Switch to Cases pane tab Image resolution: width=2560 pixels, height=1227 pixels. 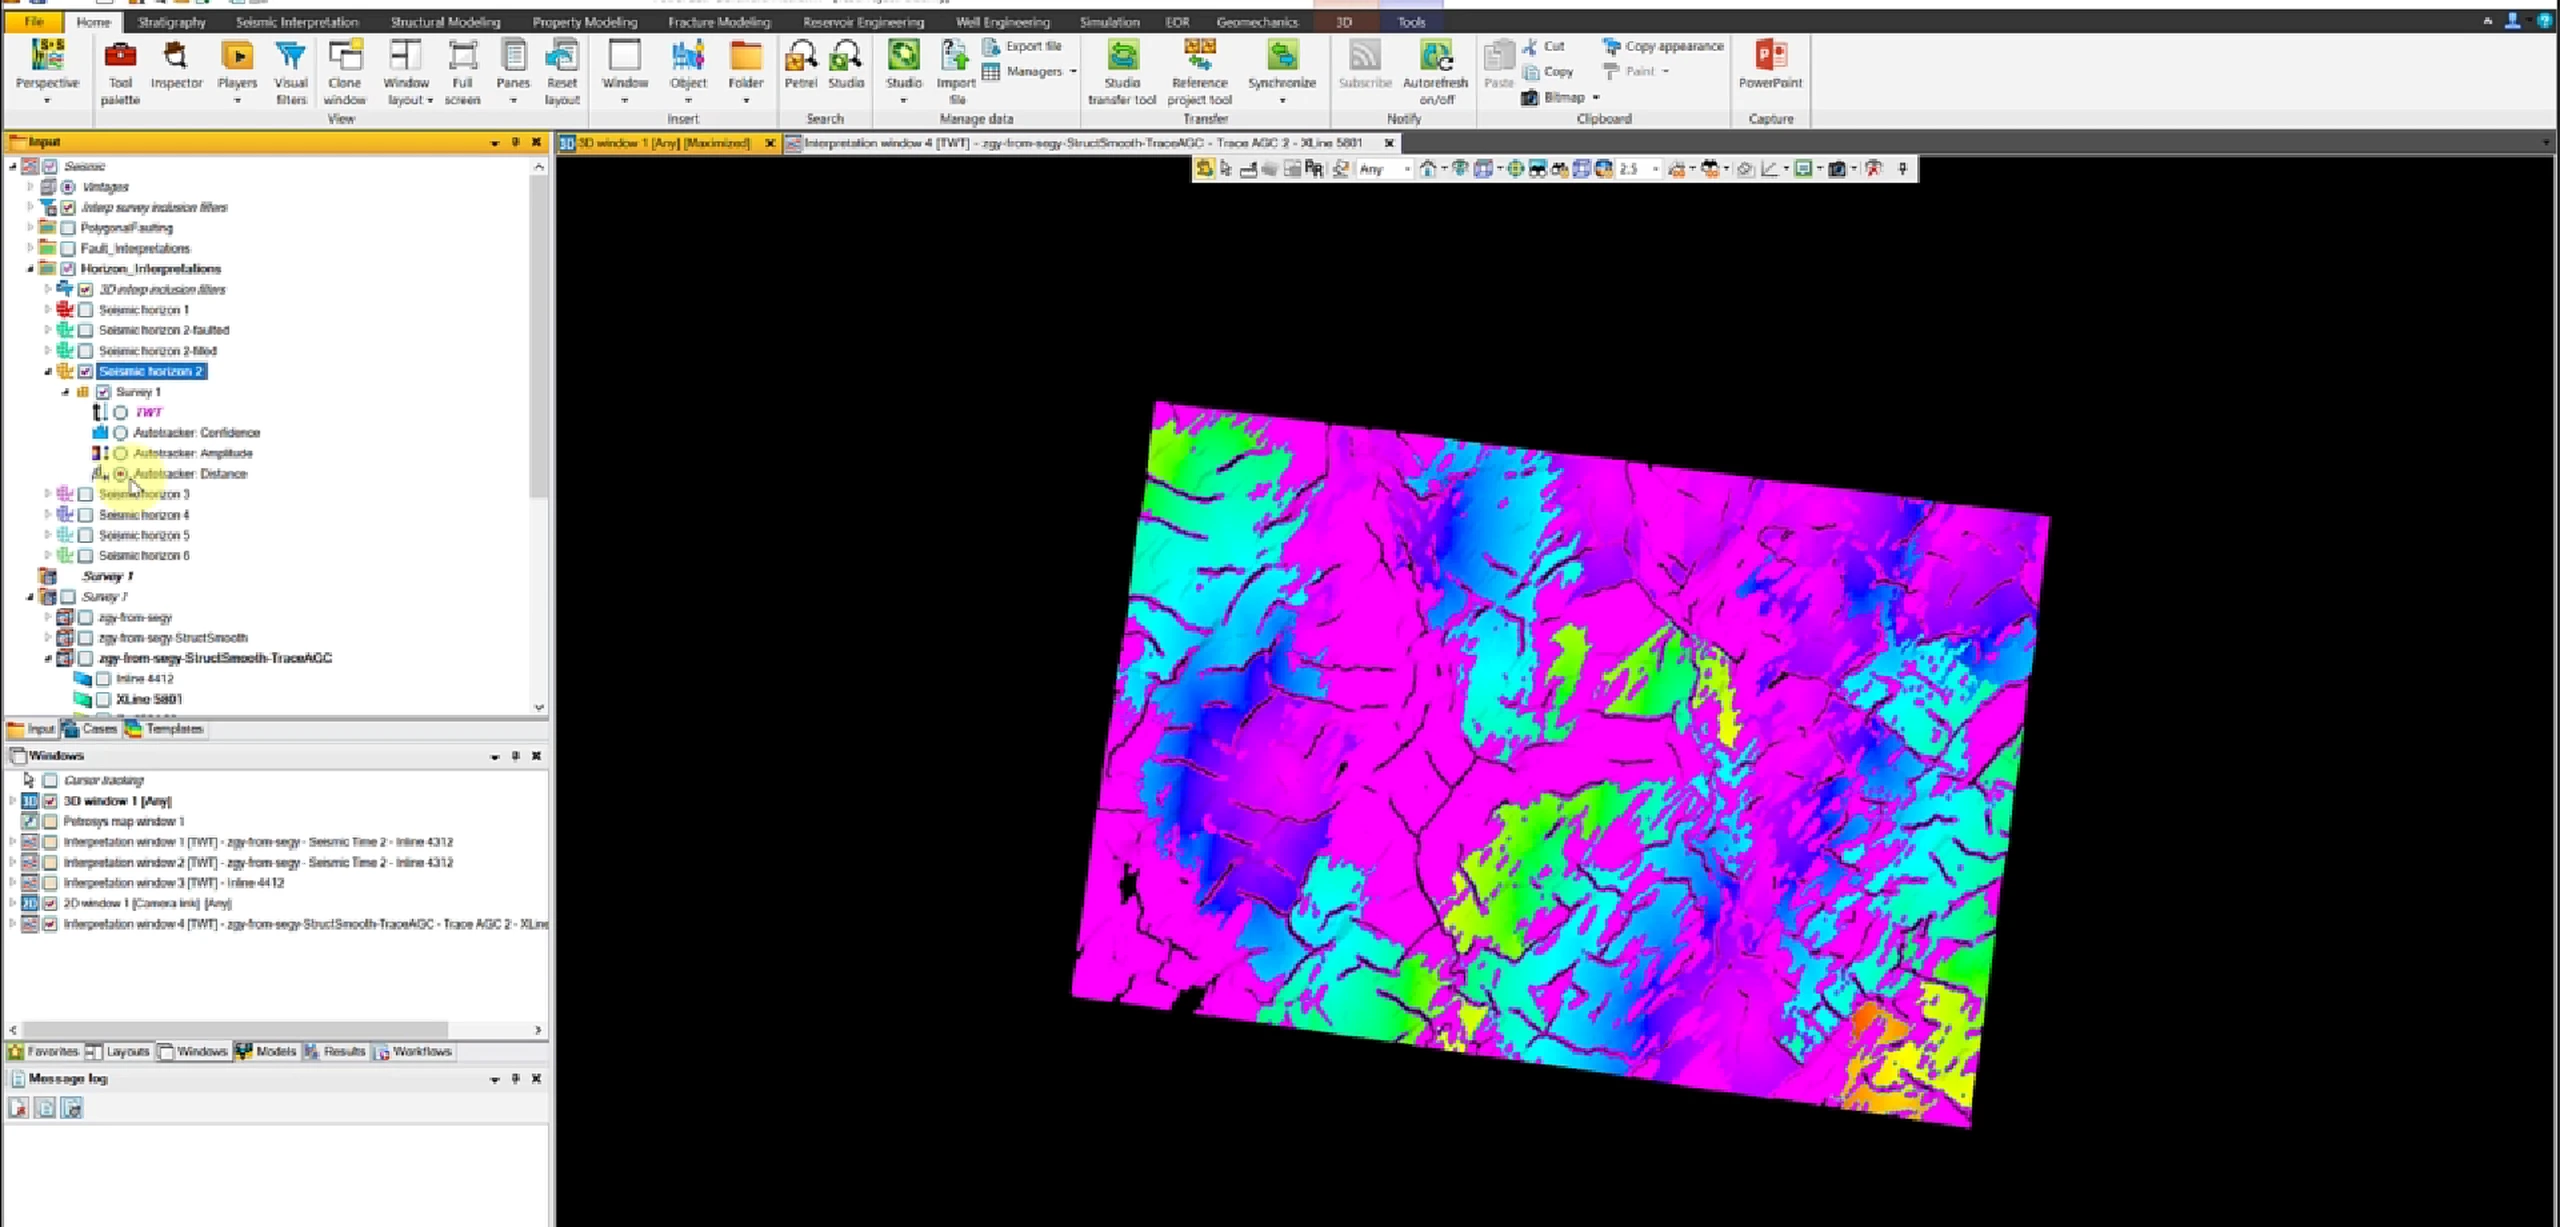pos(90,729)
